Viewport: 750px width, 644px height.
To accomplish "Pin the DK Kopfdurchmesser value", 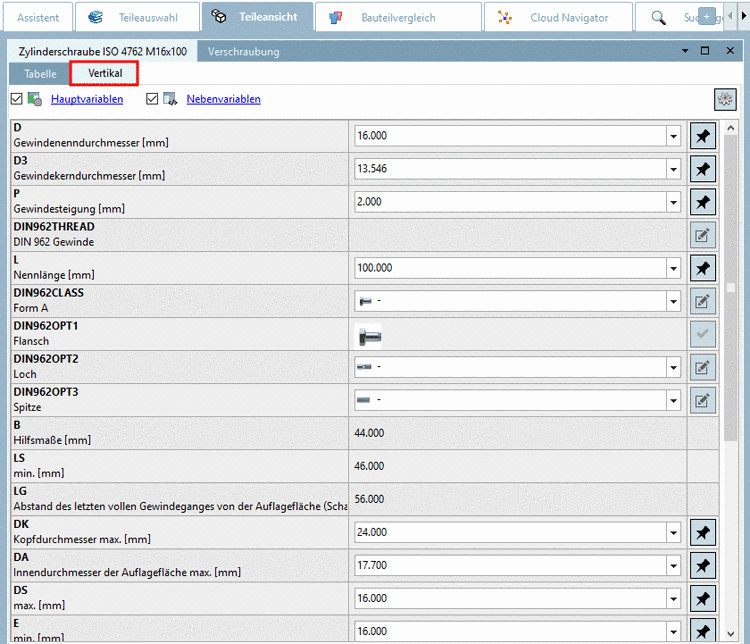I will (703, 532).
